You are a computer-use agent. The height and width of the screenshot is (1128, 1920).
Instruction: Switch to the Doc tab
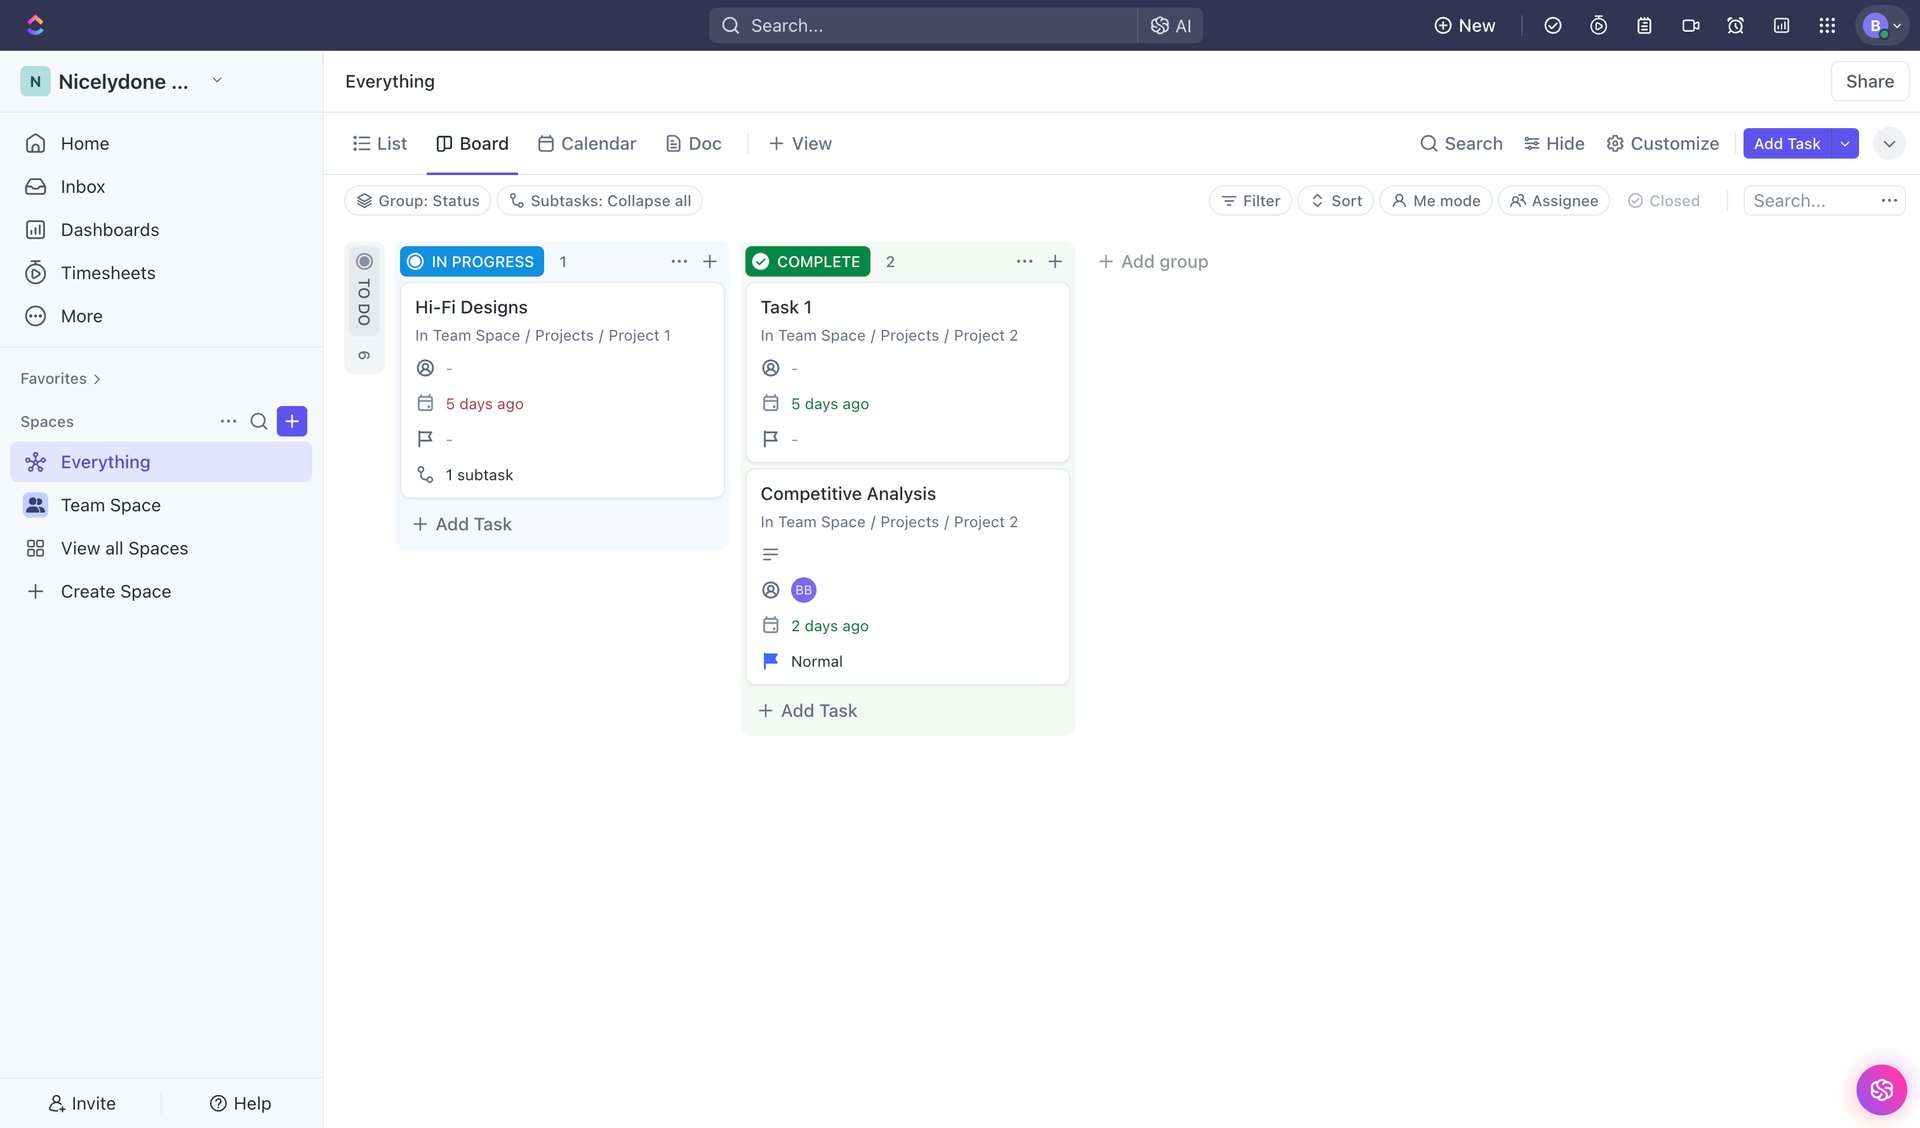(x=693, y=143)
